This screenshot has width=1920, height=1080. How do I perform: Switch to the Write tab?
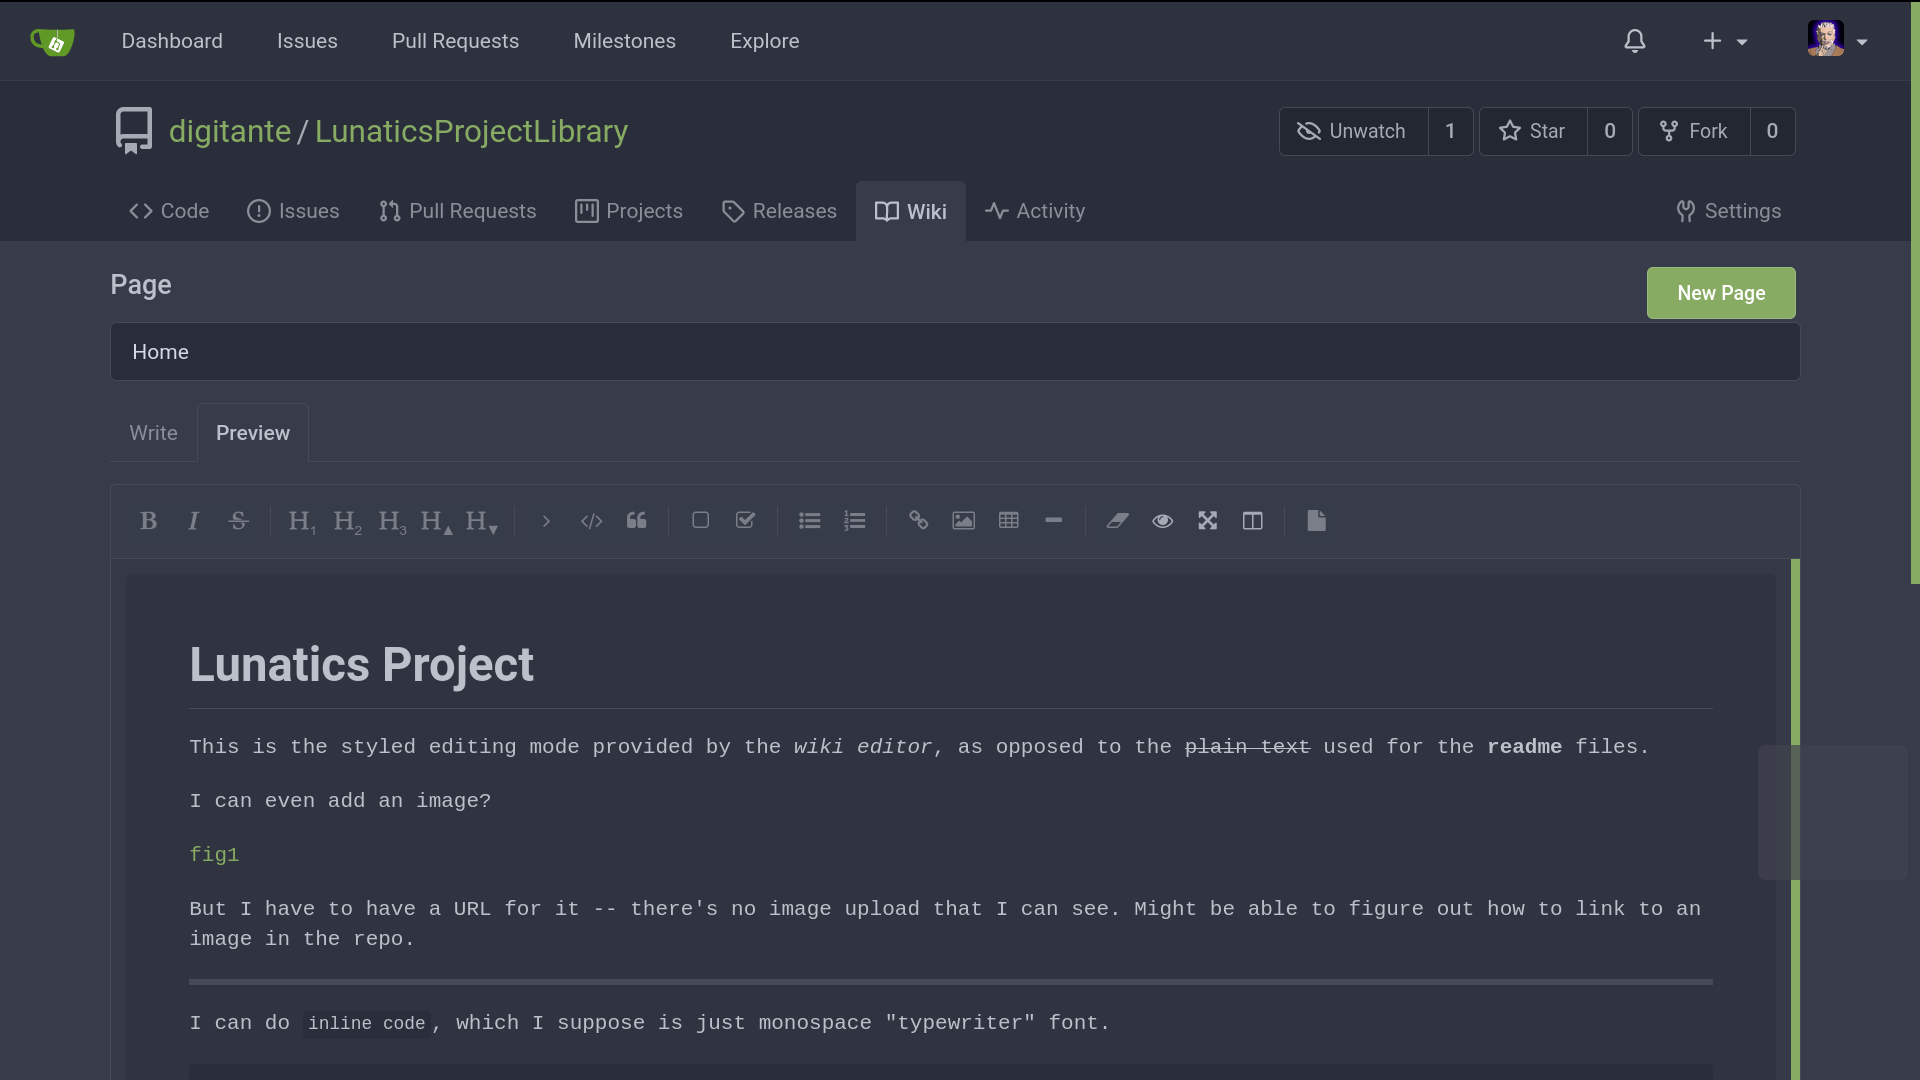tap(153, 433)
